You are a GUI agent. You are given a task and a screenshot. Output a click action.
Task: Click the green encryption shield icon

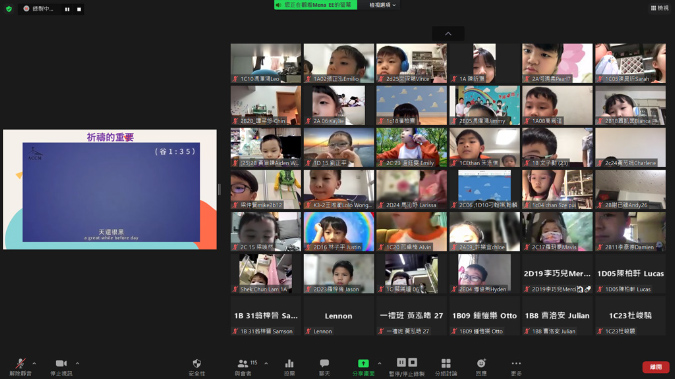point(9,9)
